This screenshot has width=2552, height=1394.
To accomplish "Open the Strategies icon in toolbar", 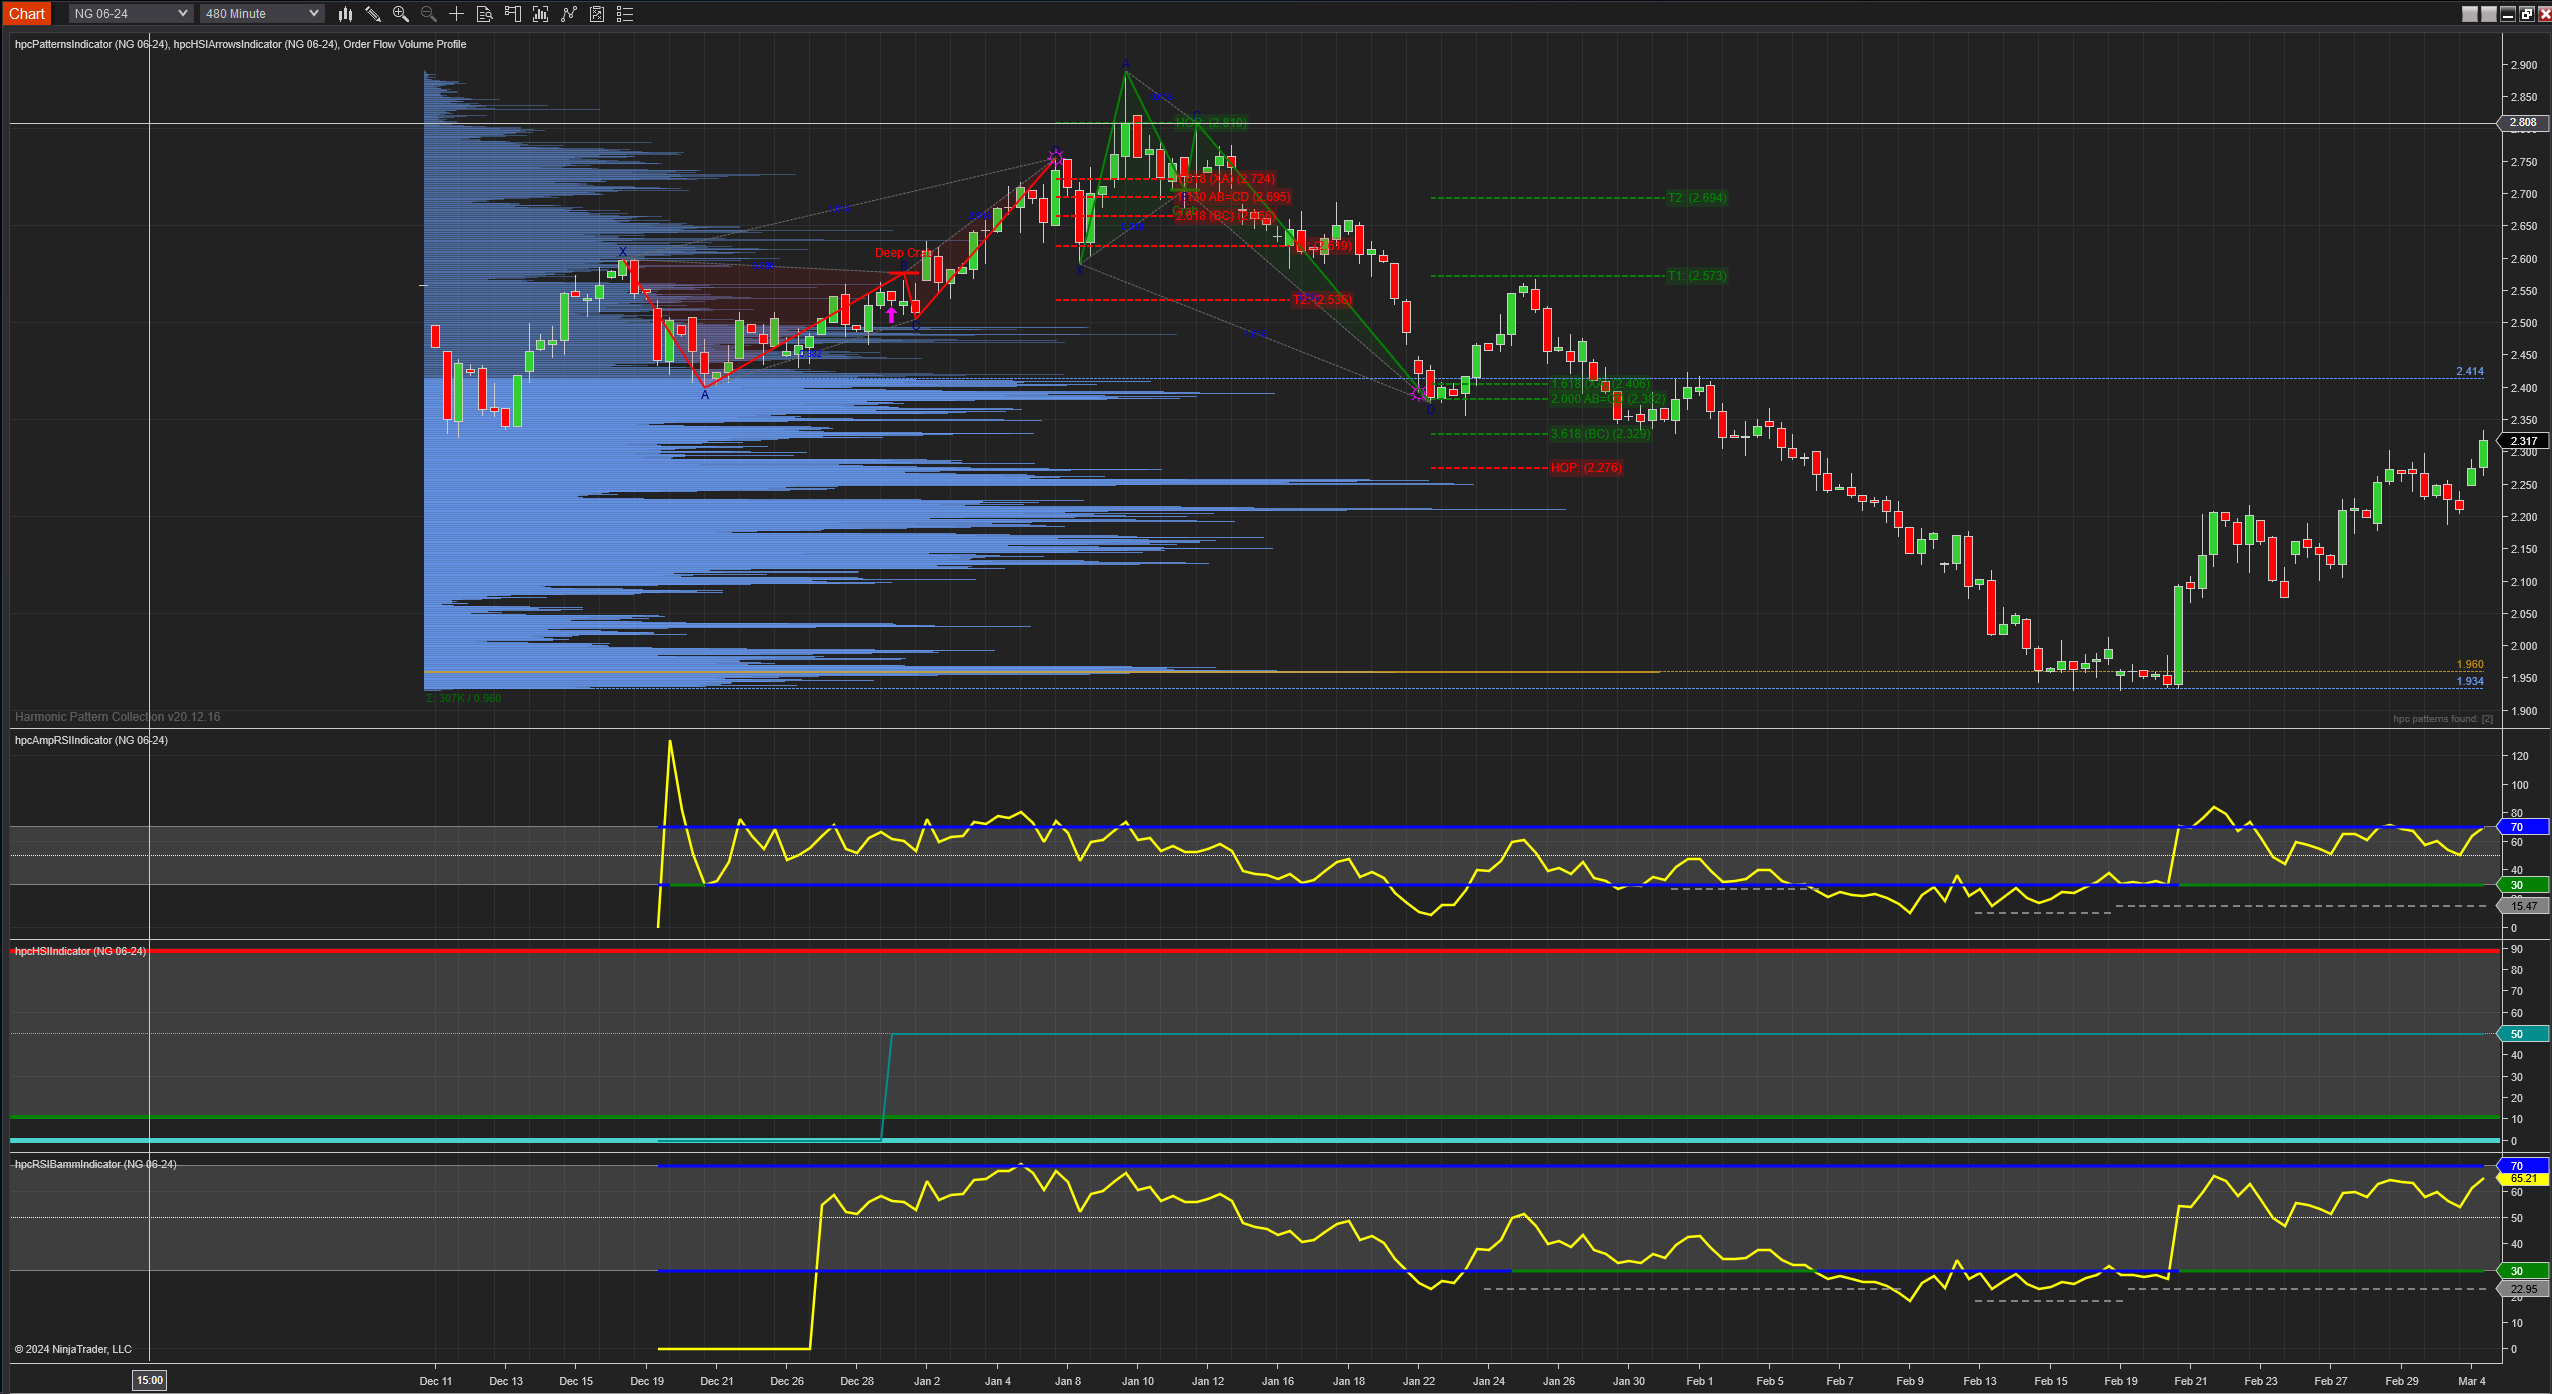I will tap(569, 14).
